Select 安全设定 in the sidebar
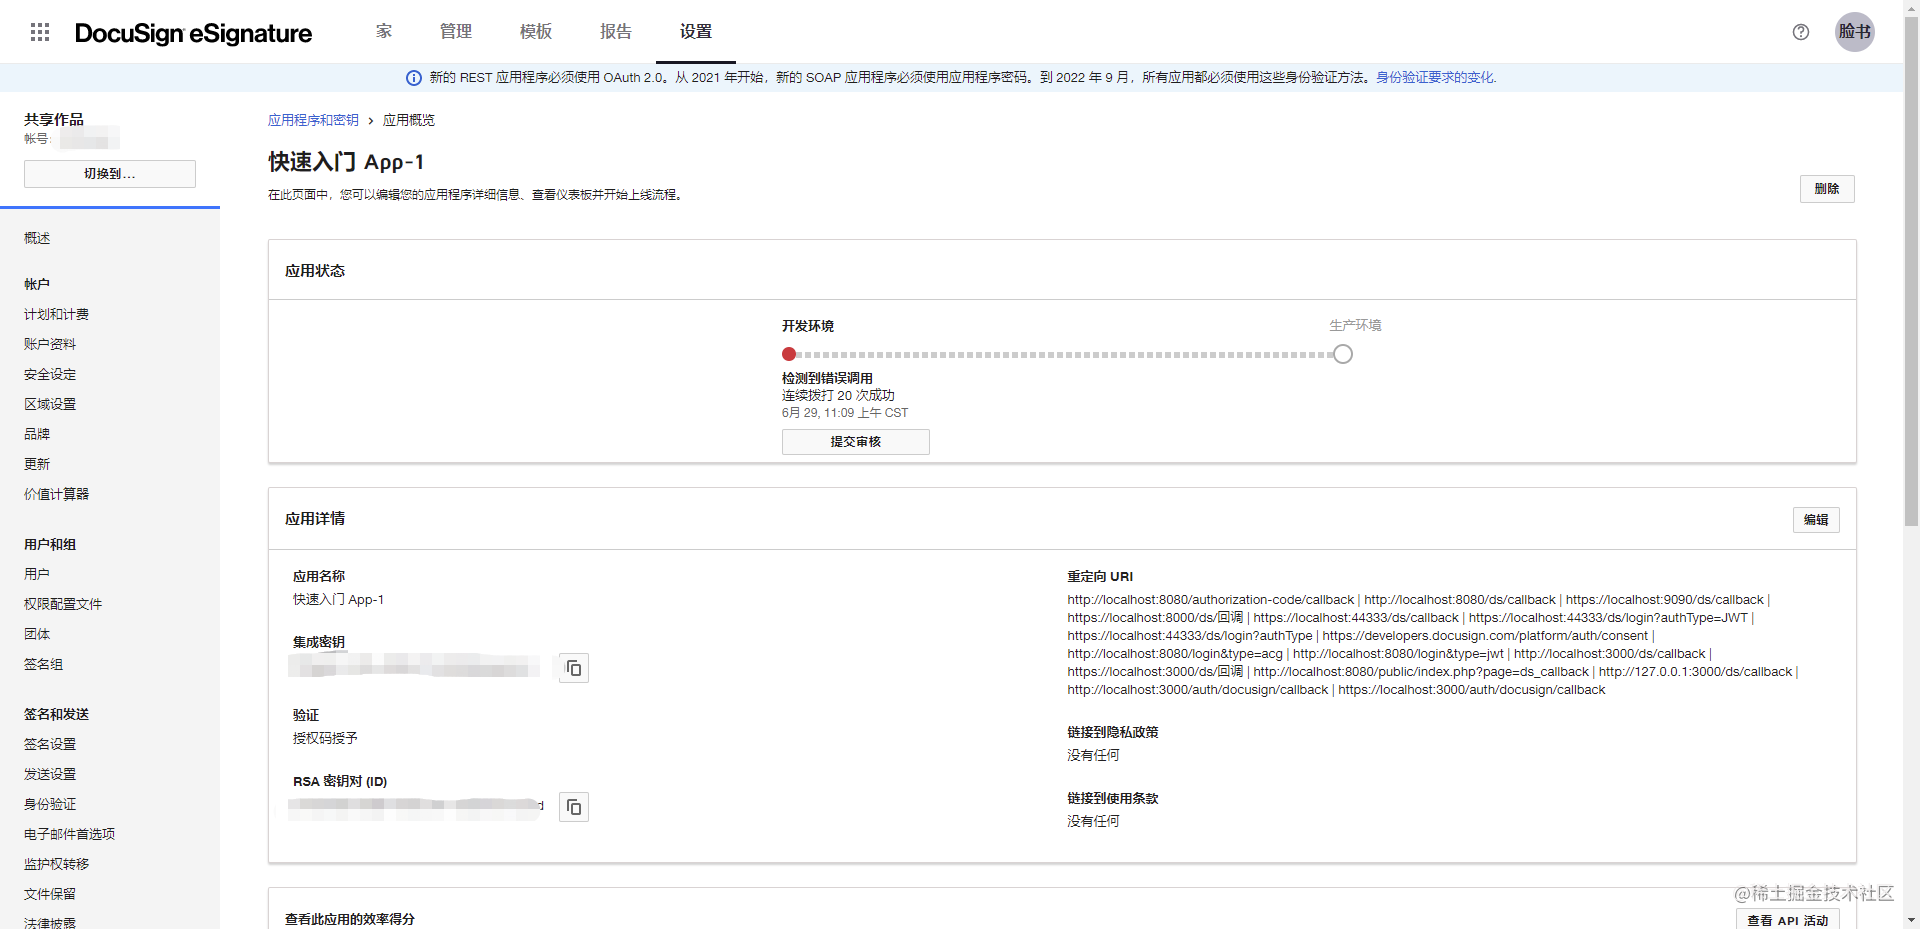The image size is (1920, 929). 50,373
